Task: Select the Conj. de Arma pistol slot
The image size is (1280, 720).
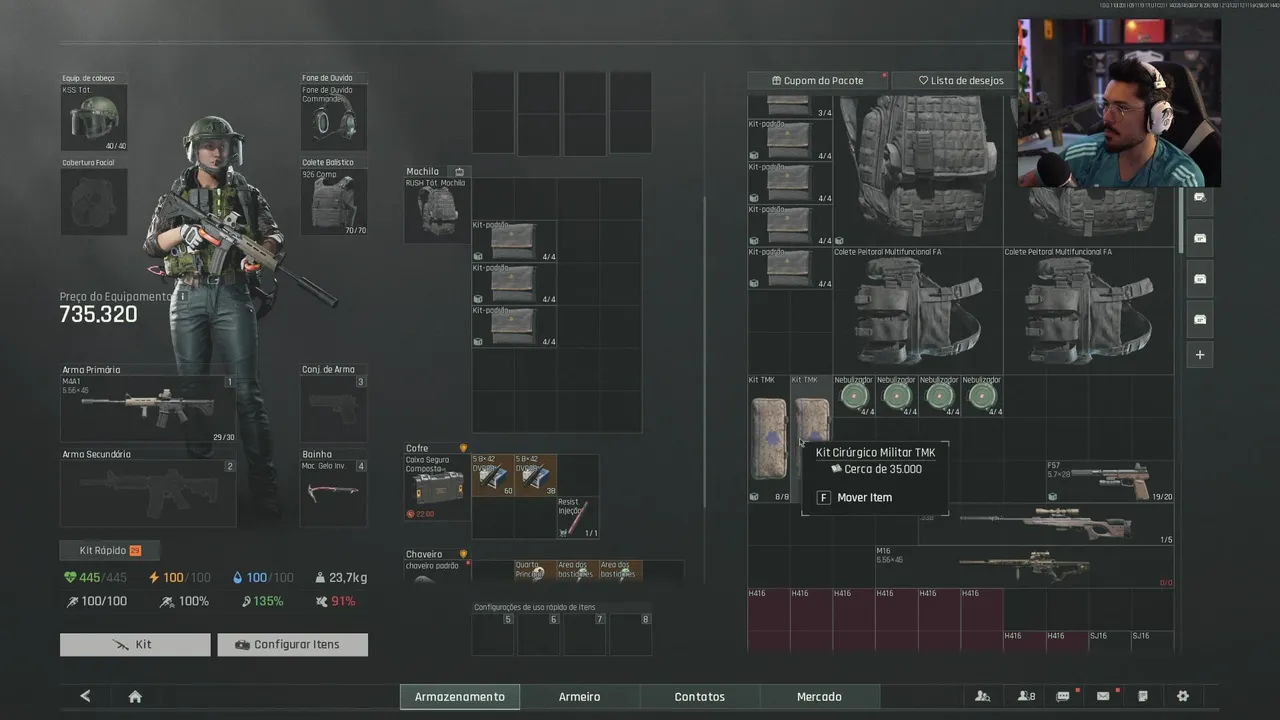Action: (x=334, y=408)
